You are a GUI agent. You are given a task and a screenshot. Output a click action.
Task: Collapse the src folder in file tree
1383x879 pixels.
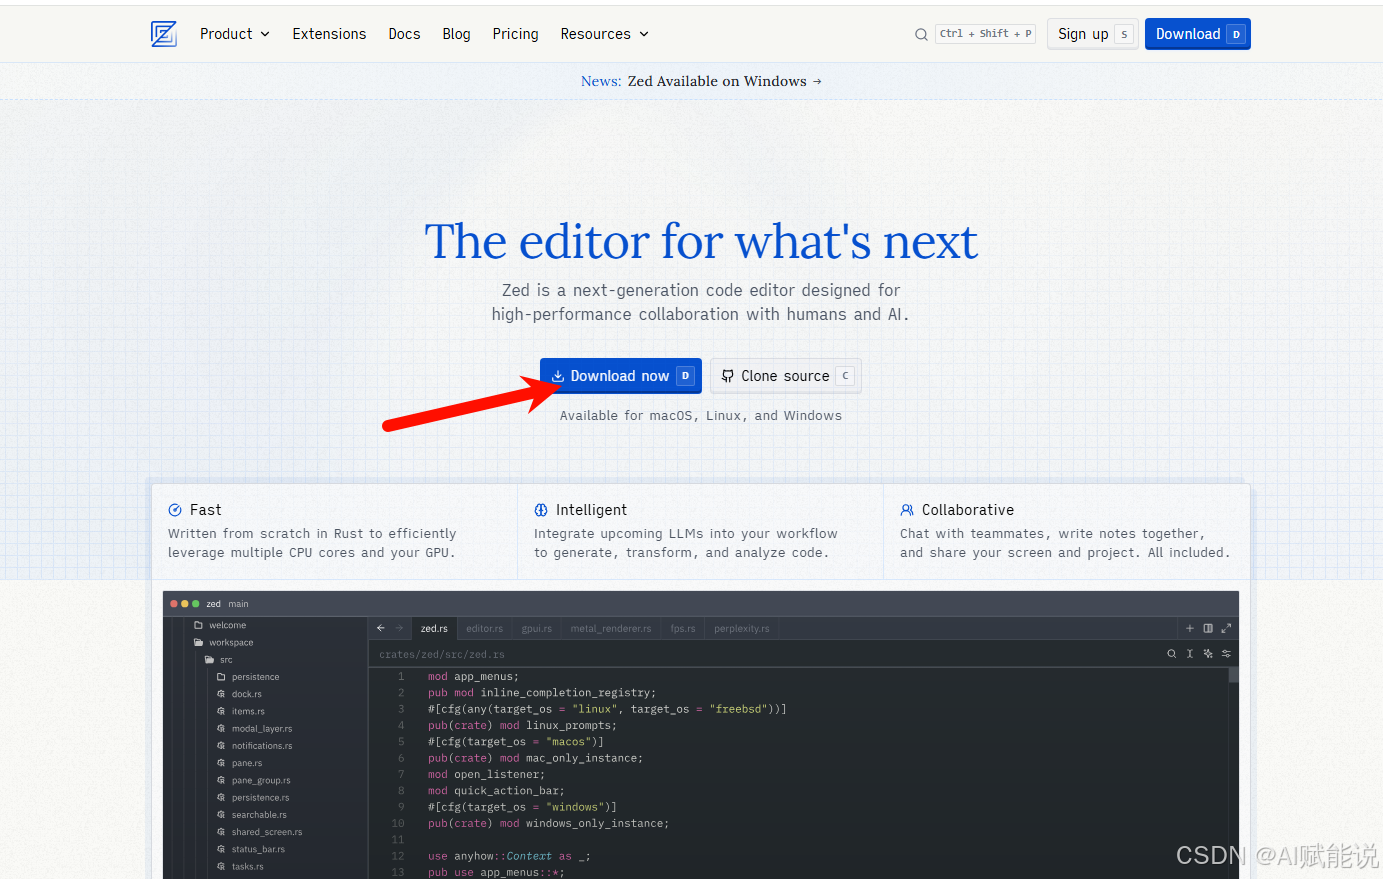coord(219,660)
